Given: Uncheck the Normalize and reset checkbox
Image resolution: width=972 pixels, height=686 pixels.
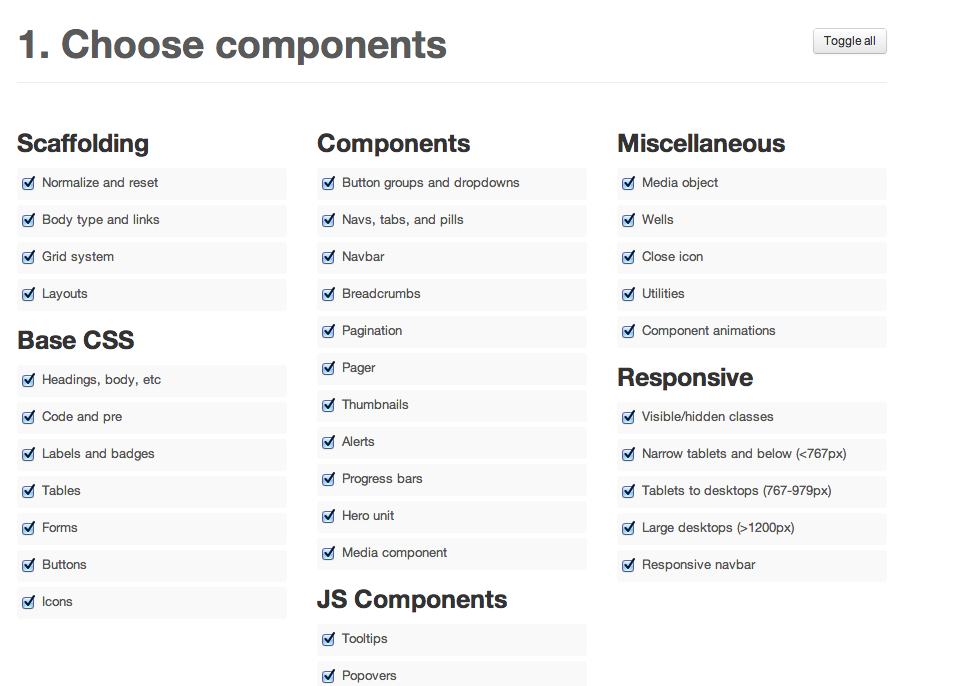Looking at the screenshot, I should click(28, 183).
